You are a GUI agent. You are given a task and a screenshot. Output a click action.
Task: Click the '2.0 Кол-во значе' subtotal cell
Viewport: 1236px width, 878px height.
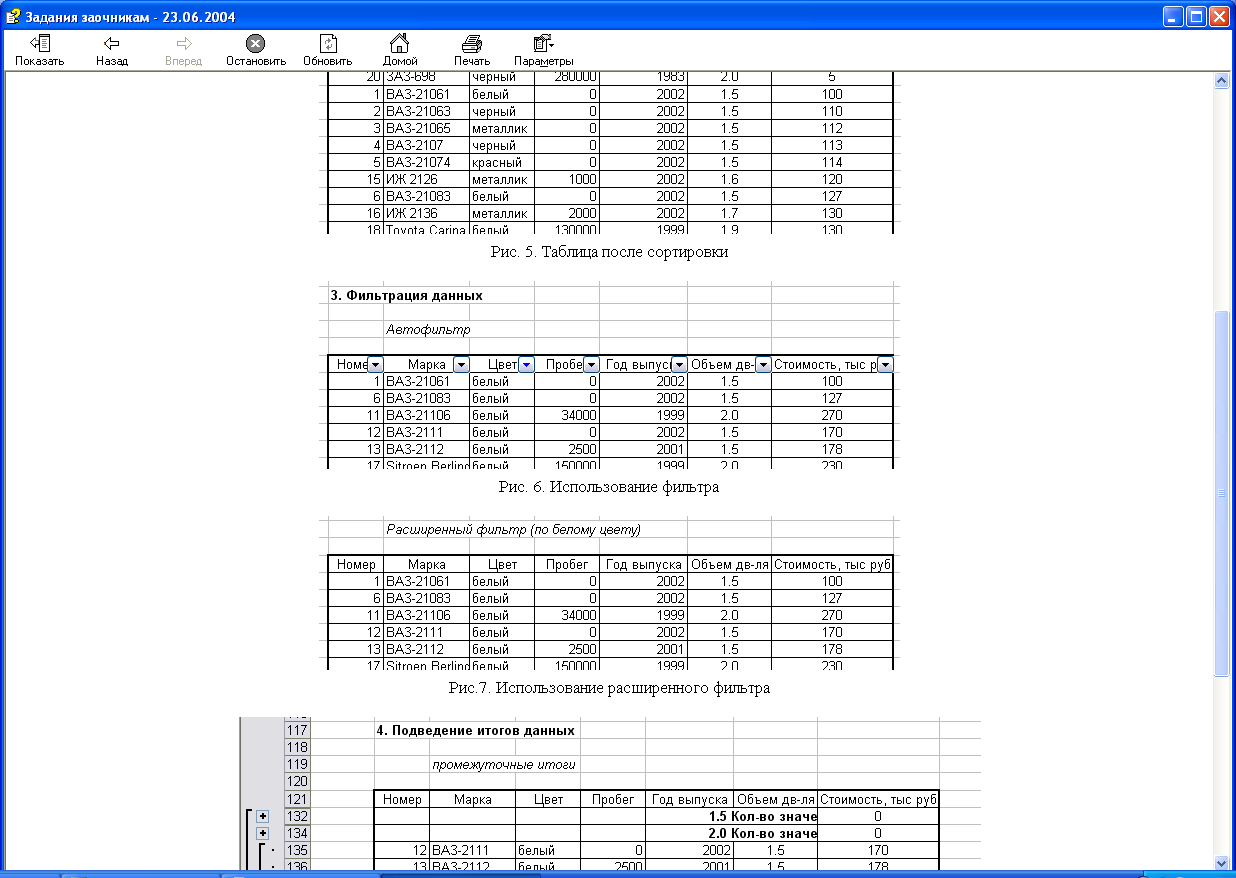pos(733,833)
